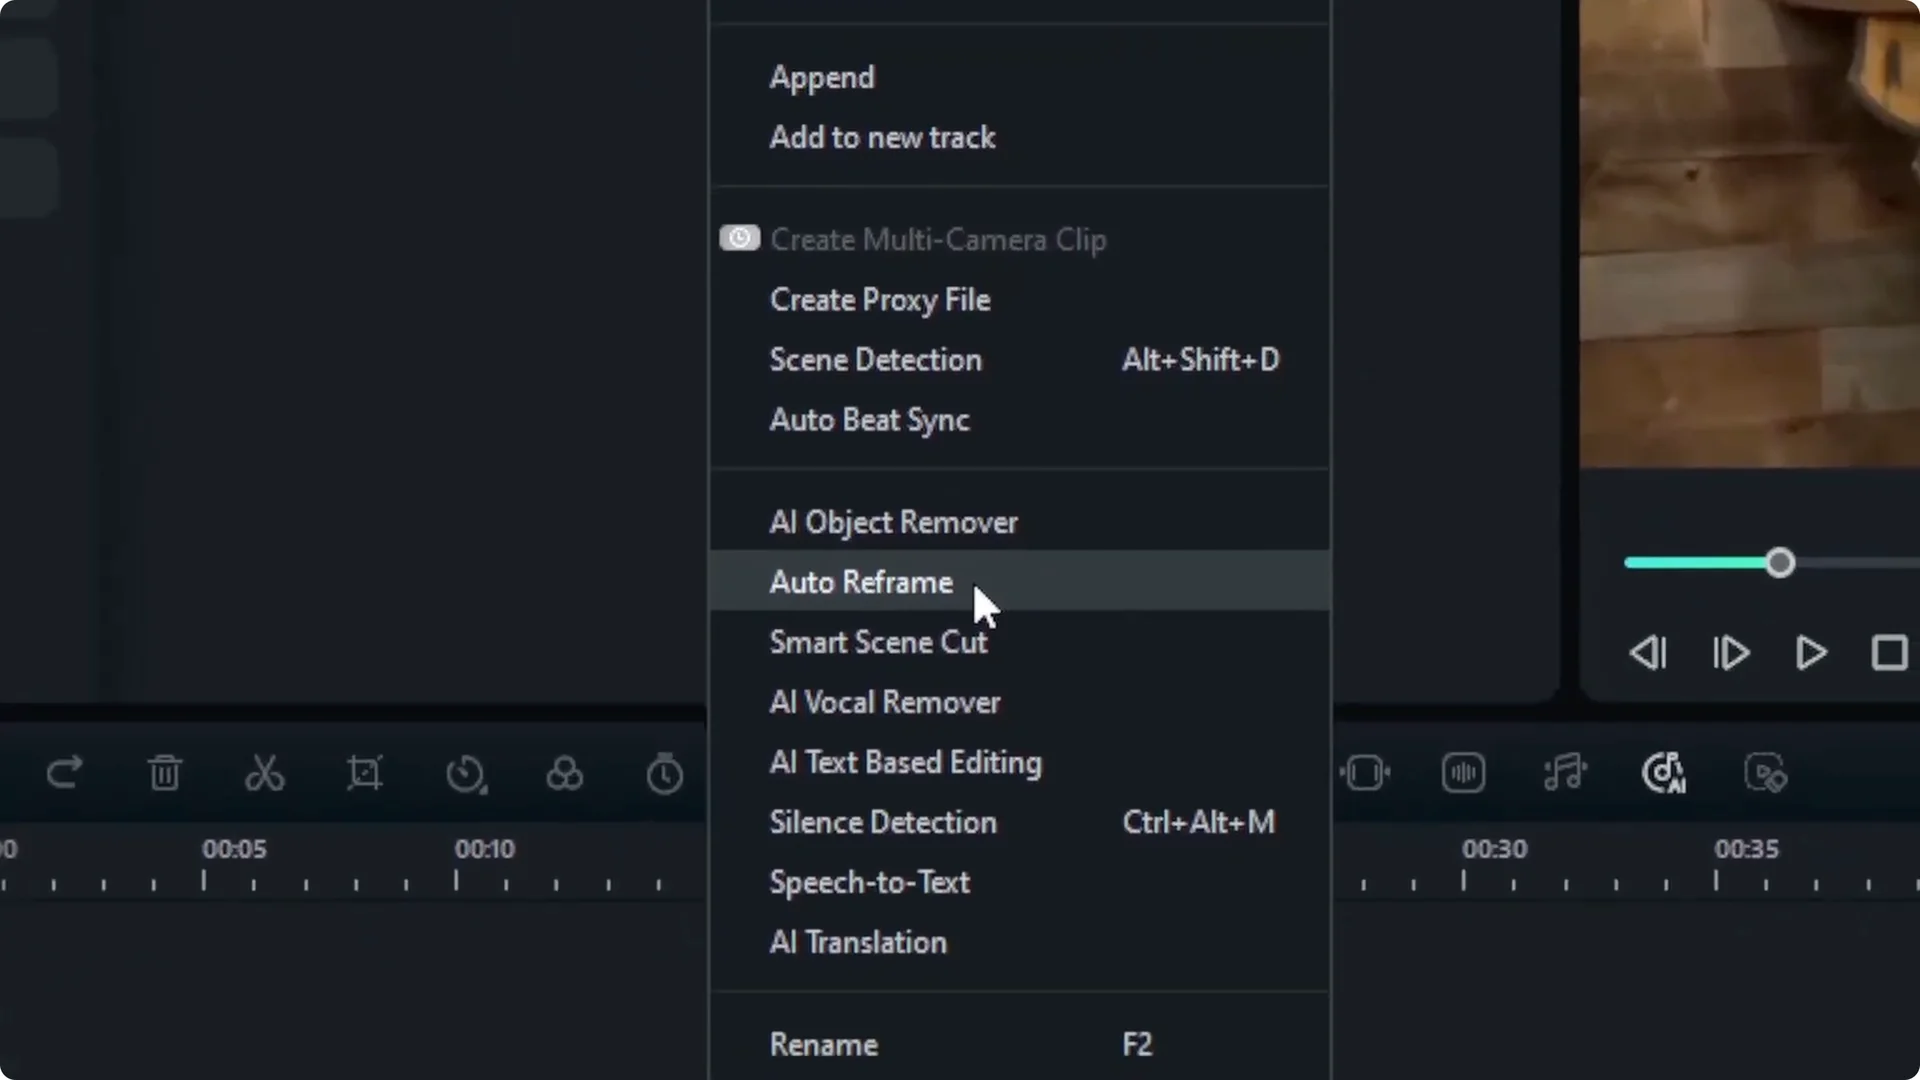
Task: Open the Color Match toolbar icon
Action: tap(564, 773)
